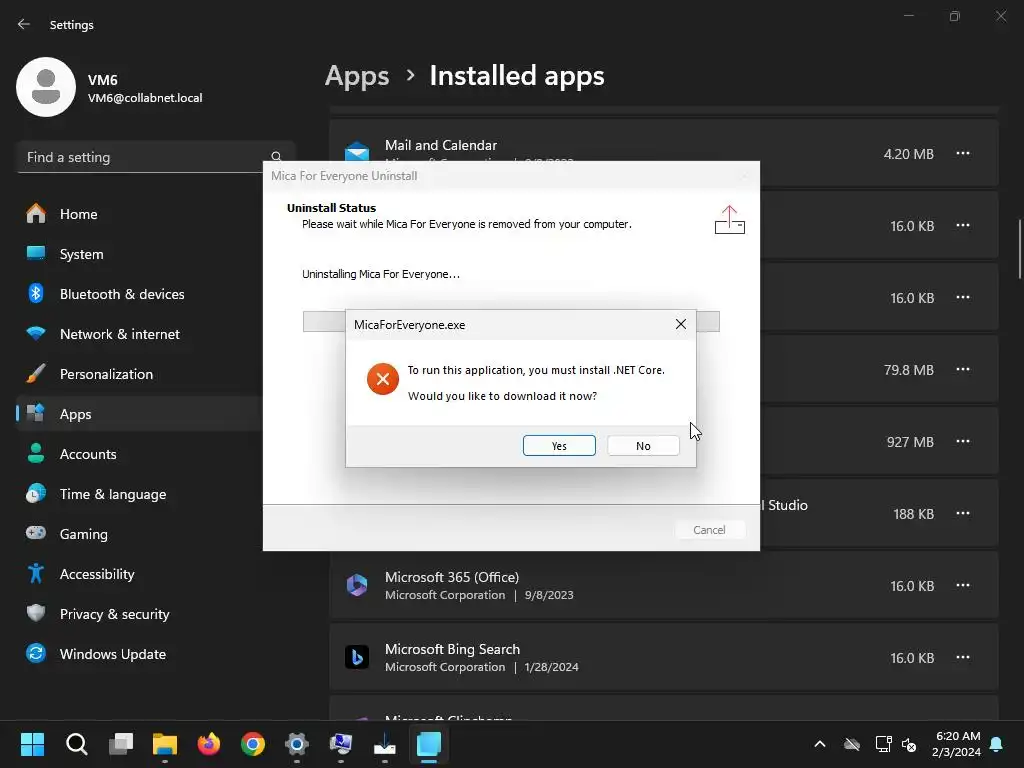The width and height of the screenshot is (1024, 768).
Task: Open the Windows Start menu
Action: [x=32, y=744]
